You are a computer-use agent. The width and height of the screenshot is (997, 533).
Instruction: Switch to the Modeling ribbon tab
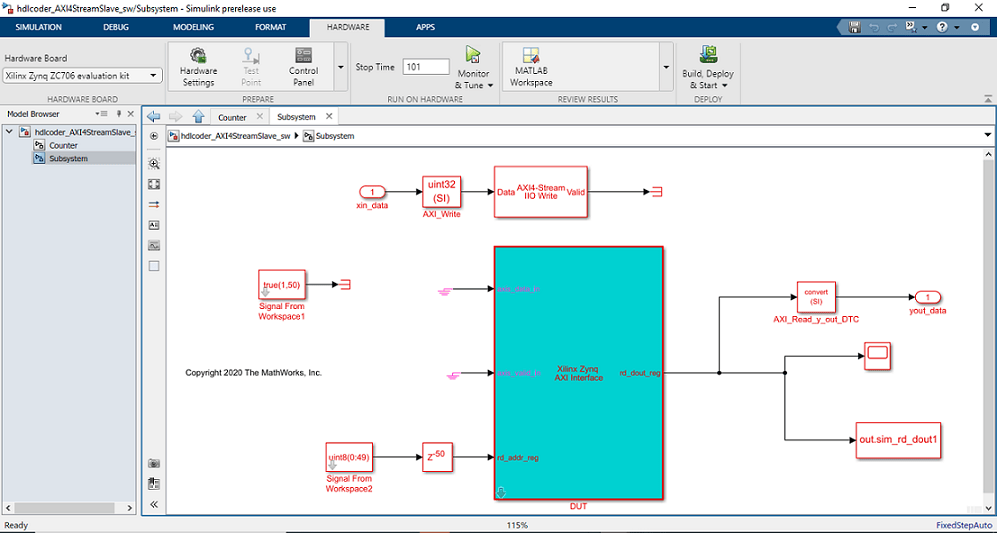pos(193,27)
